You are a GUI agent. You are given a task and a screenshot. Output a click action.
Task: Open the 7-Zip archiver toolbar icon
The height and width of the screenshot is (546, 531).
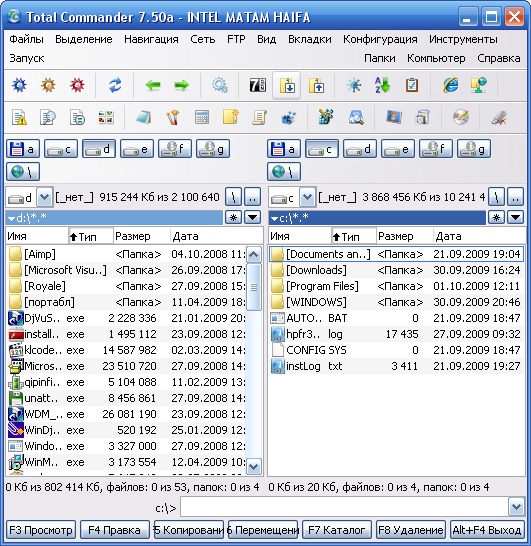pyautogui.click(x=258, y=85)
